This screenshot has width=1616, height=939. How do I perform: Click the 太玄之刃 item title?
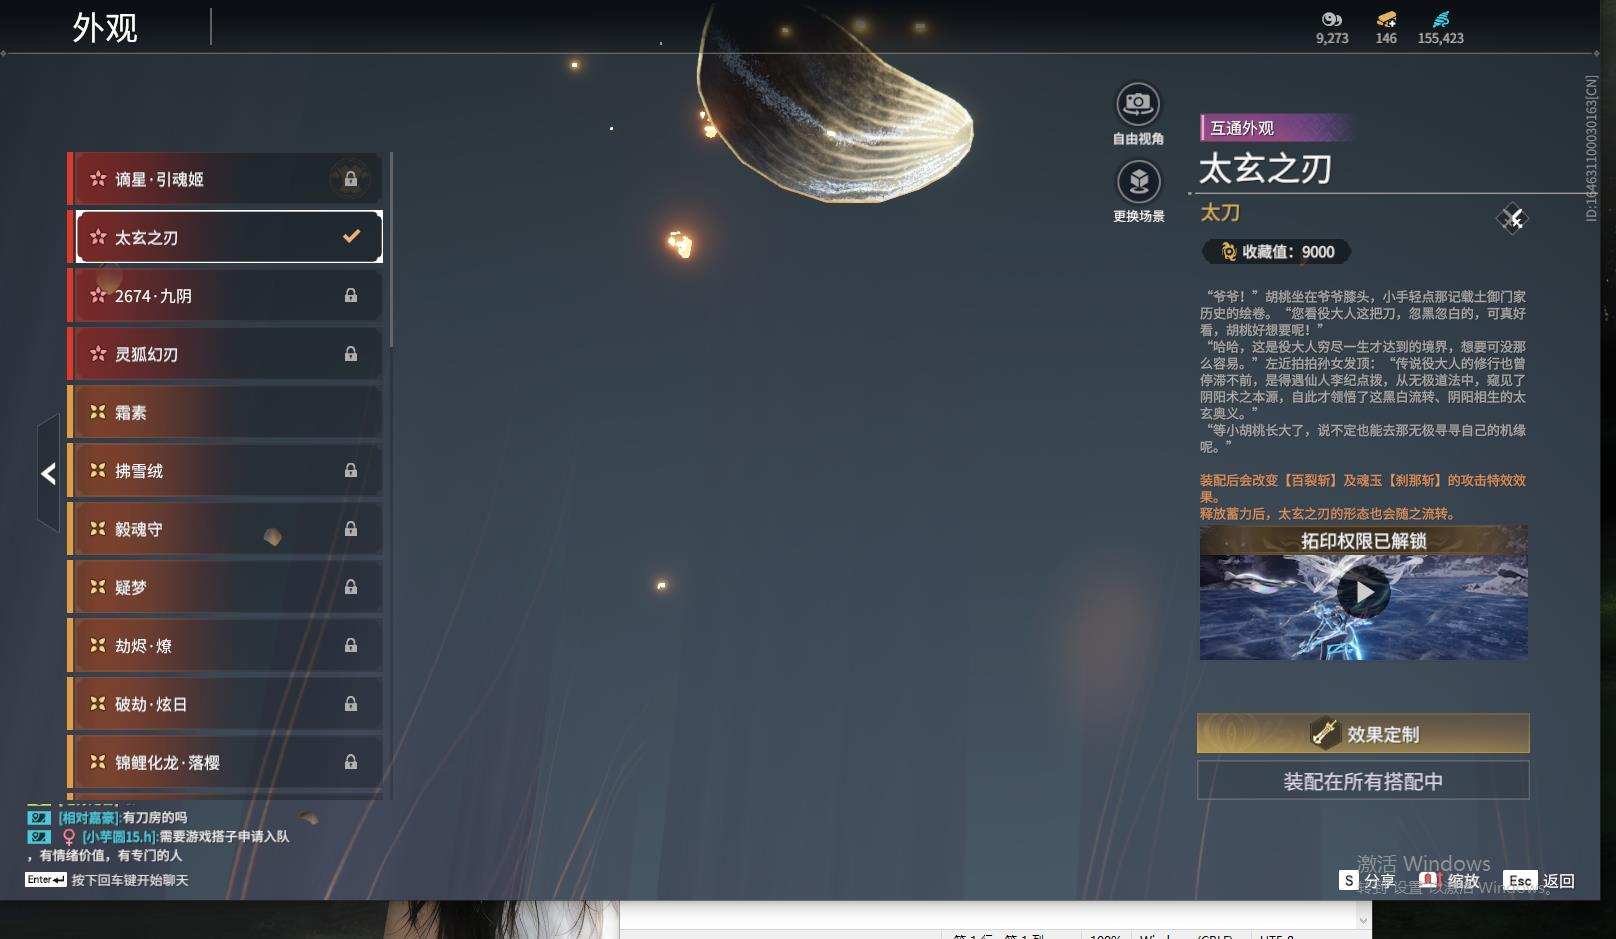coord(1265,169)
